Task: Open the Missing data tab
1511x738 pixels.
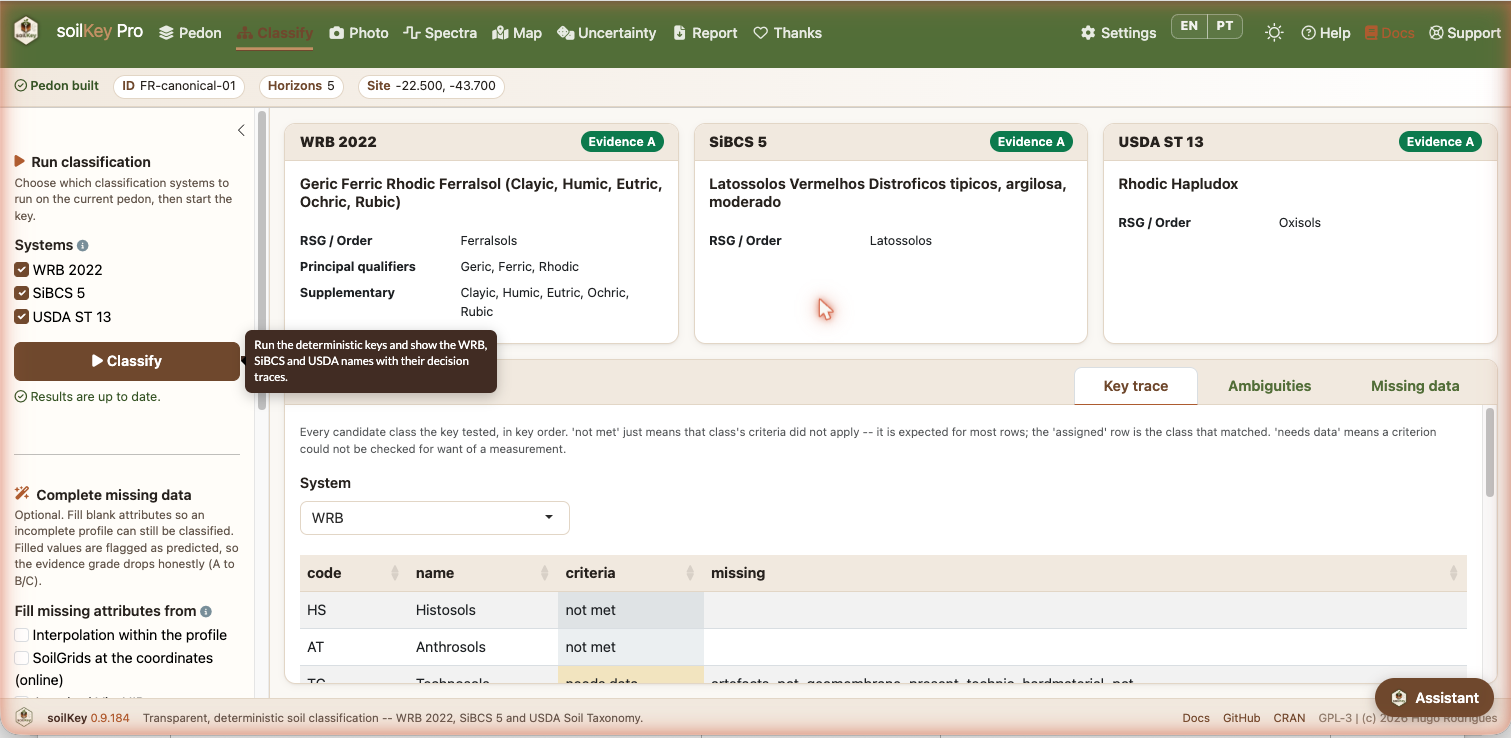Action: (1414, 386)
